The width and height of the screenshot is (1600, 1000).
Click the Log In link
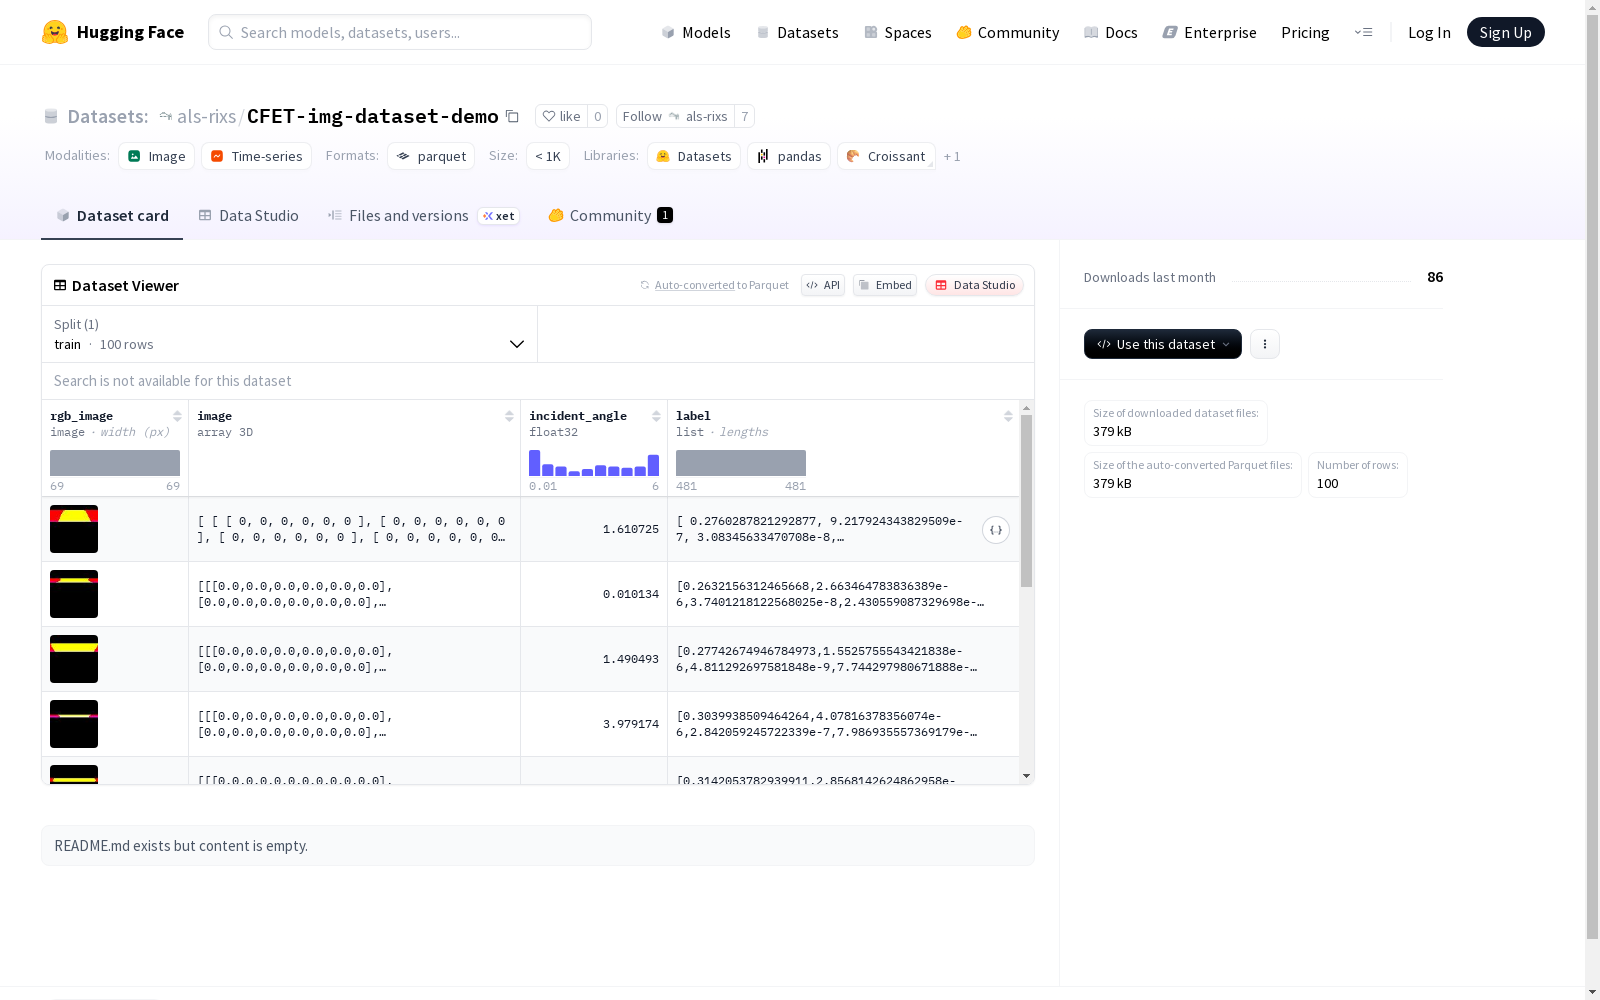click(x=1429, y=32)
